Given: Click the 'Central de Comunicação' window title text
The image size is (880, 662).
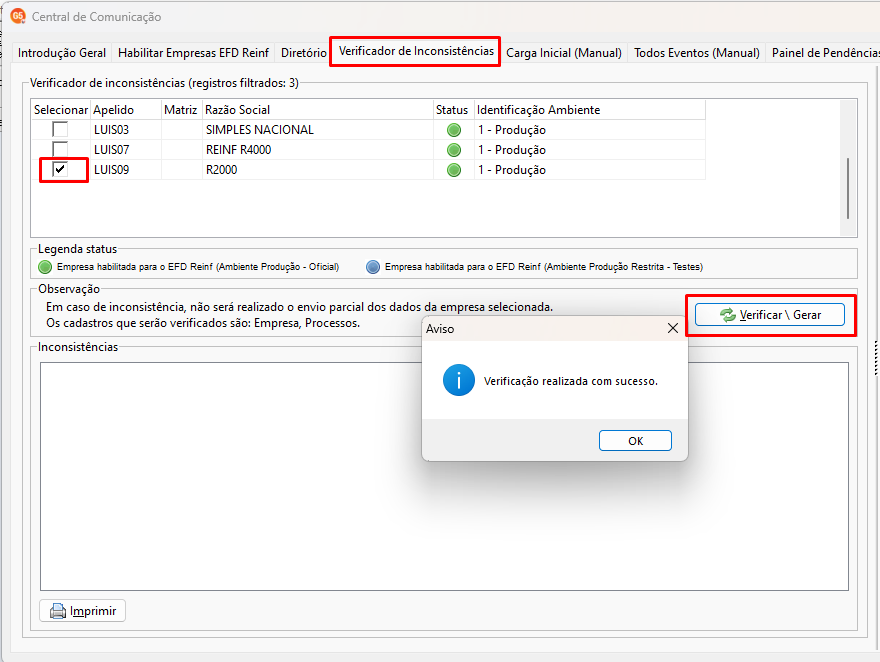Looking at the screenshot, I should (97, 17).
